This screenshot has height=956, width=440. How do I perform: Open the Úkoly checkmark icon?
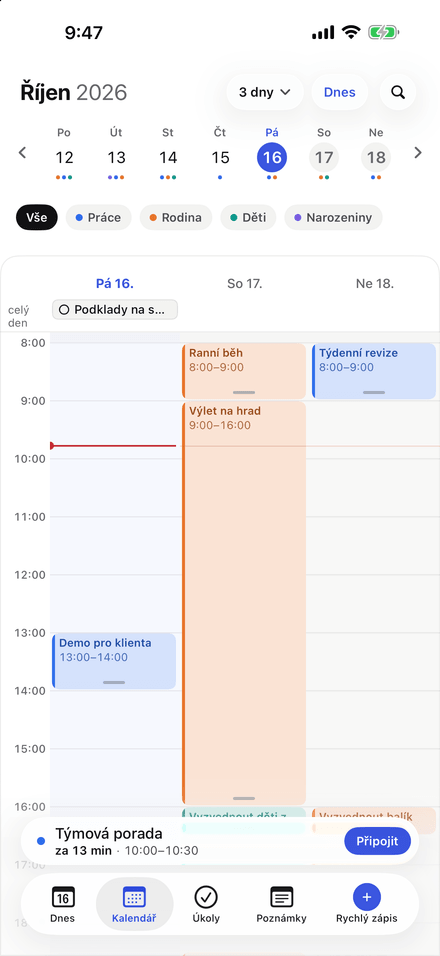pos(206,897)
